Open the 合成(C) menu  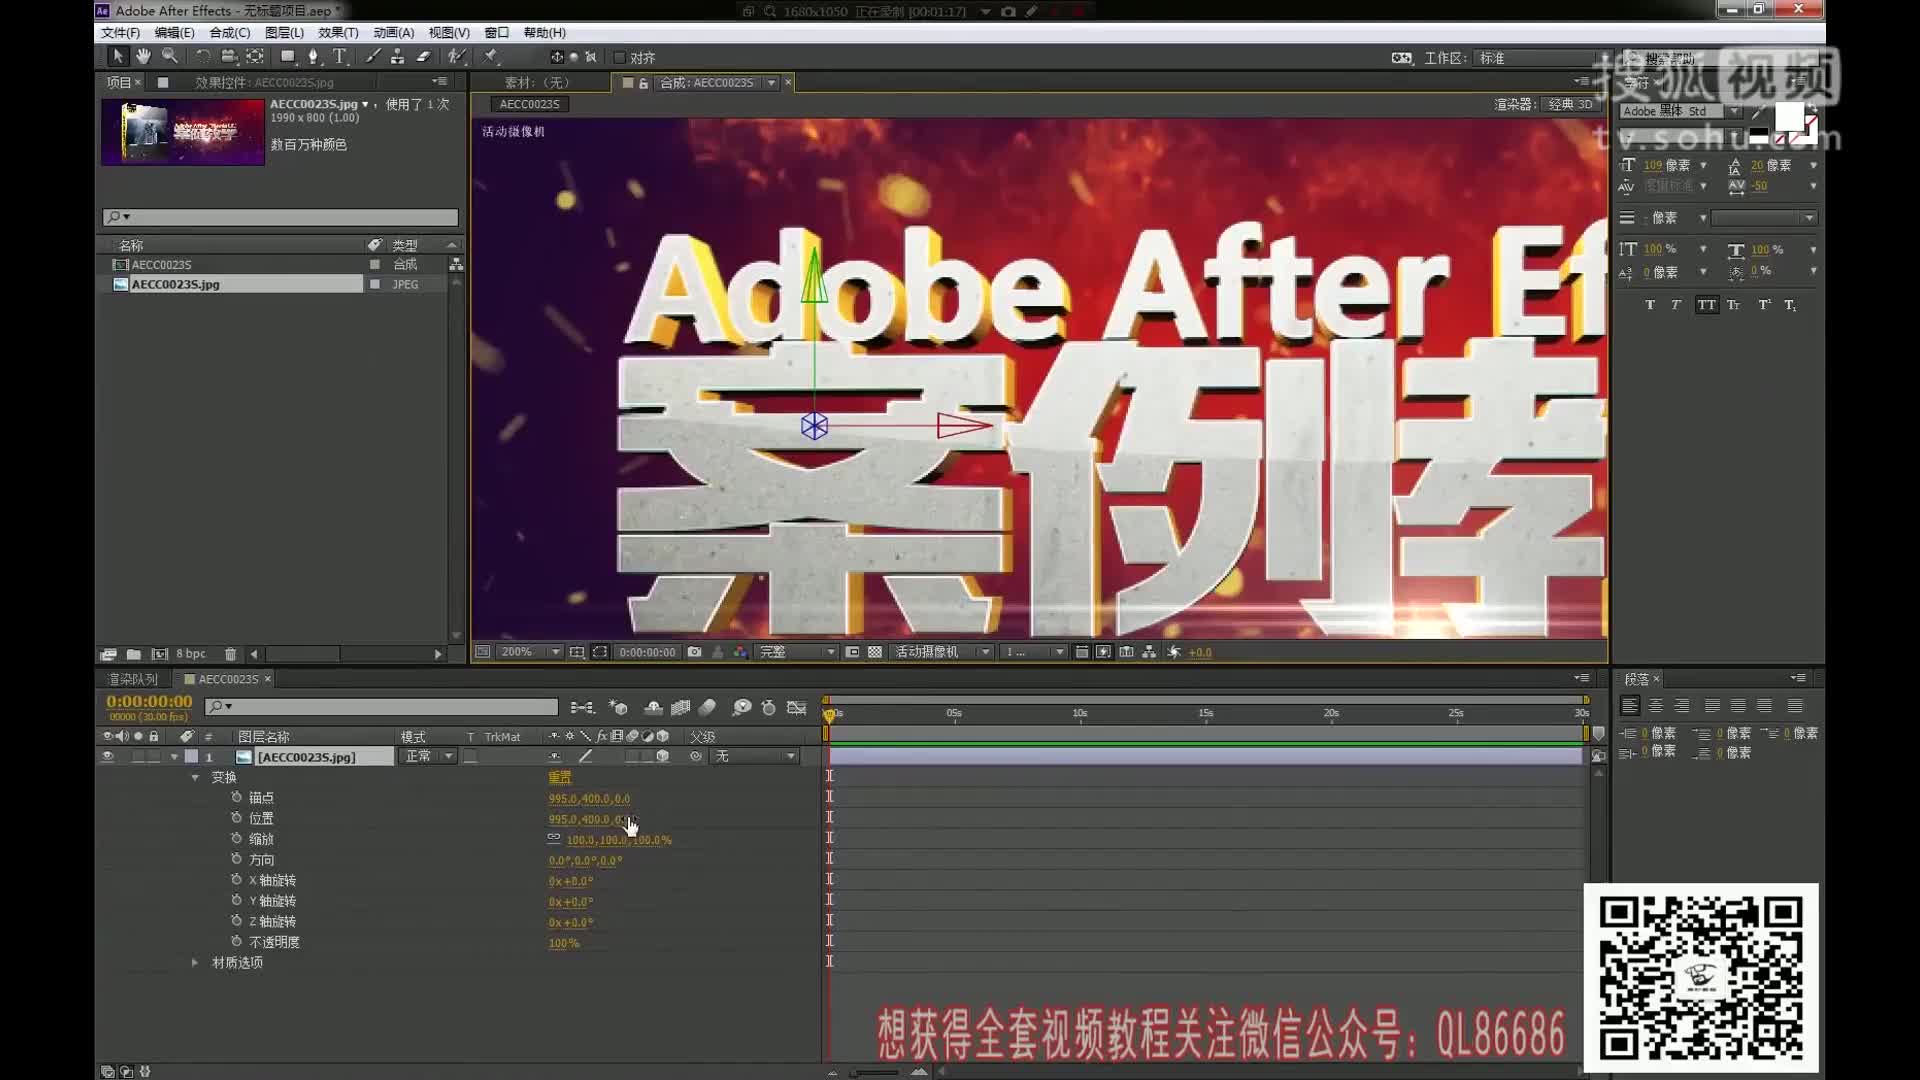(x=229, y=33)
